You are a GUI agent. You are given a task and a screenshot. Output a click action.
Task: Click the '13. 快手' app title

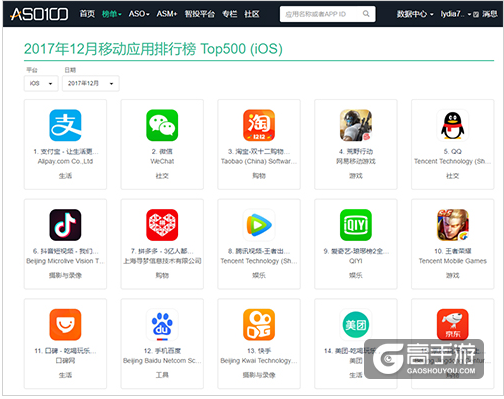259,351
